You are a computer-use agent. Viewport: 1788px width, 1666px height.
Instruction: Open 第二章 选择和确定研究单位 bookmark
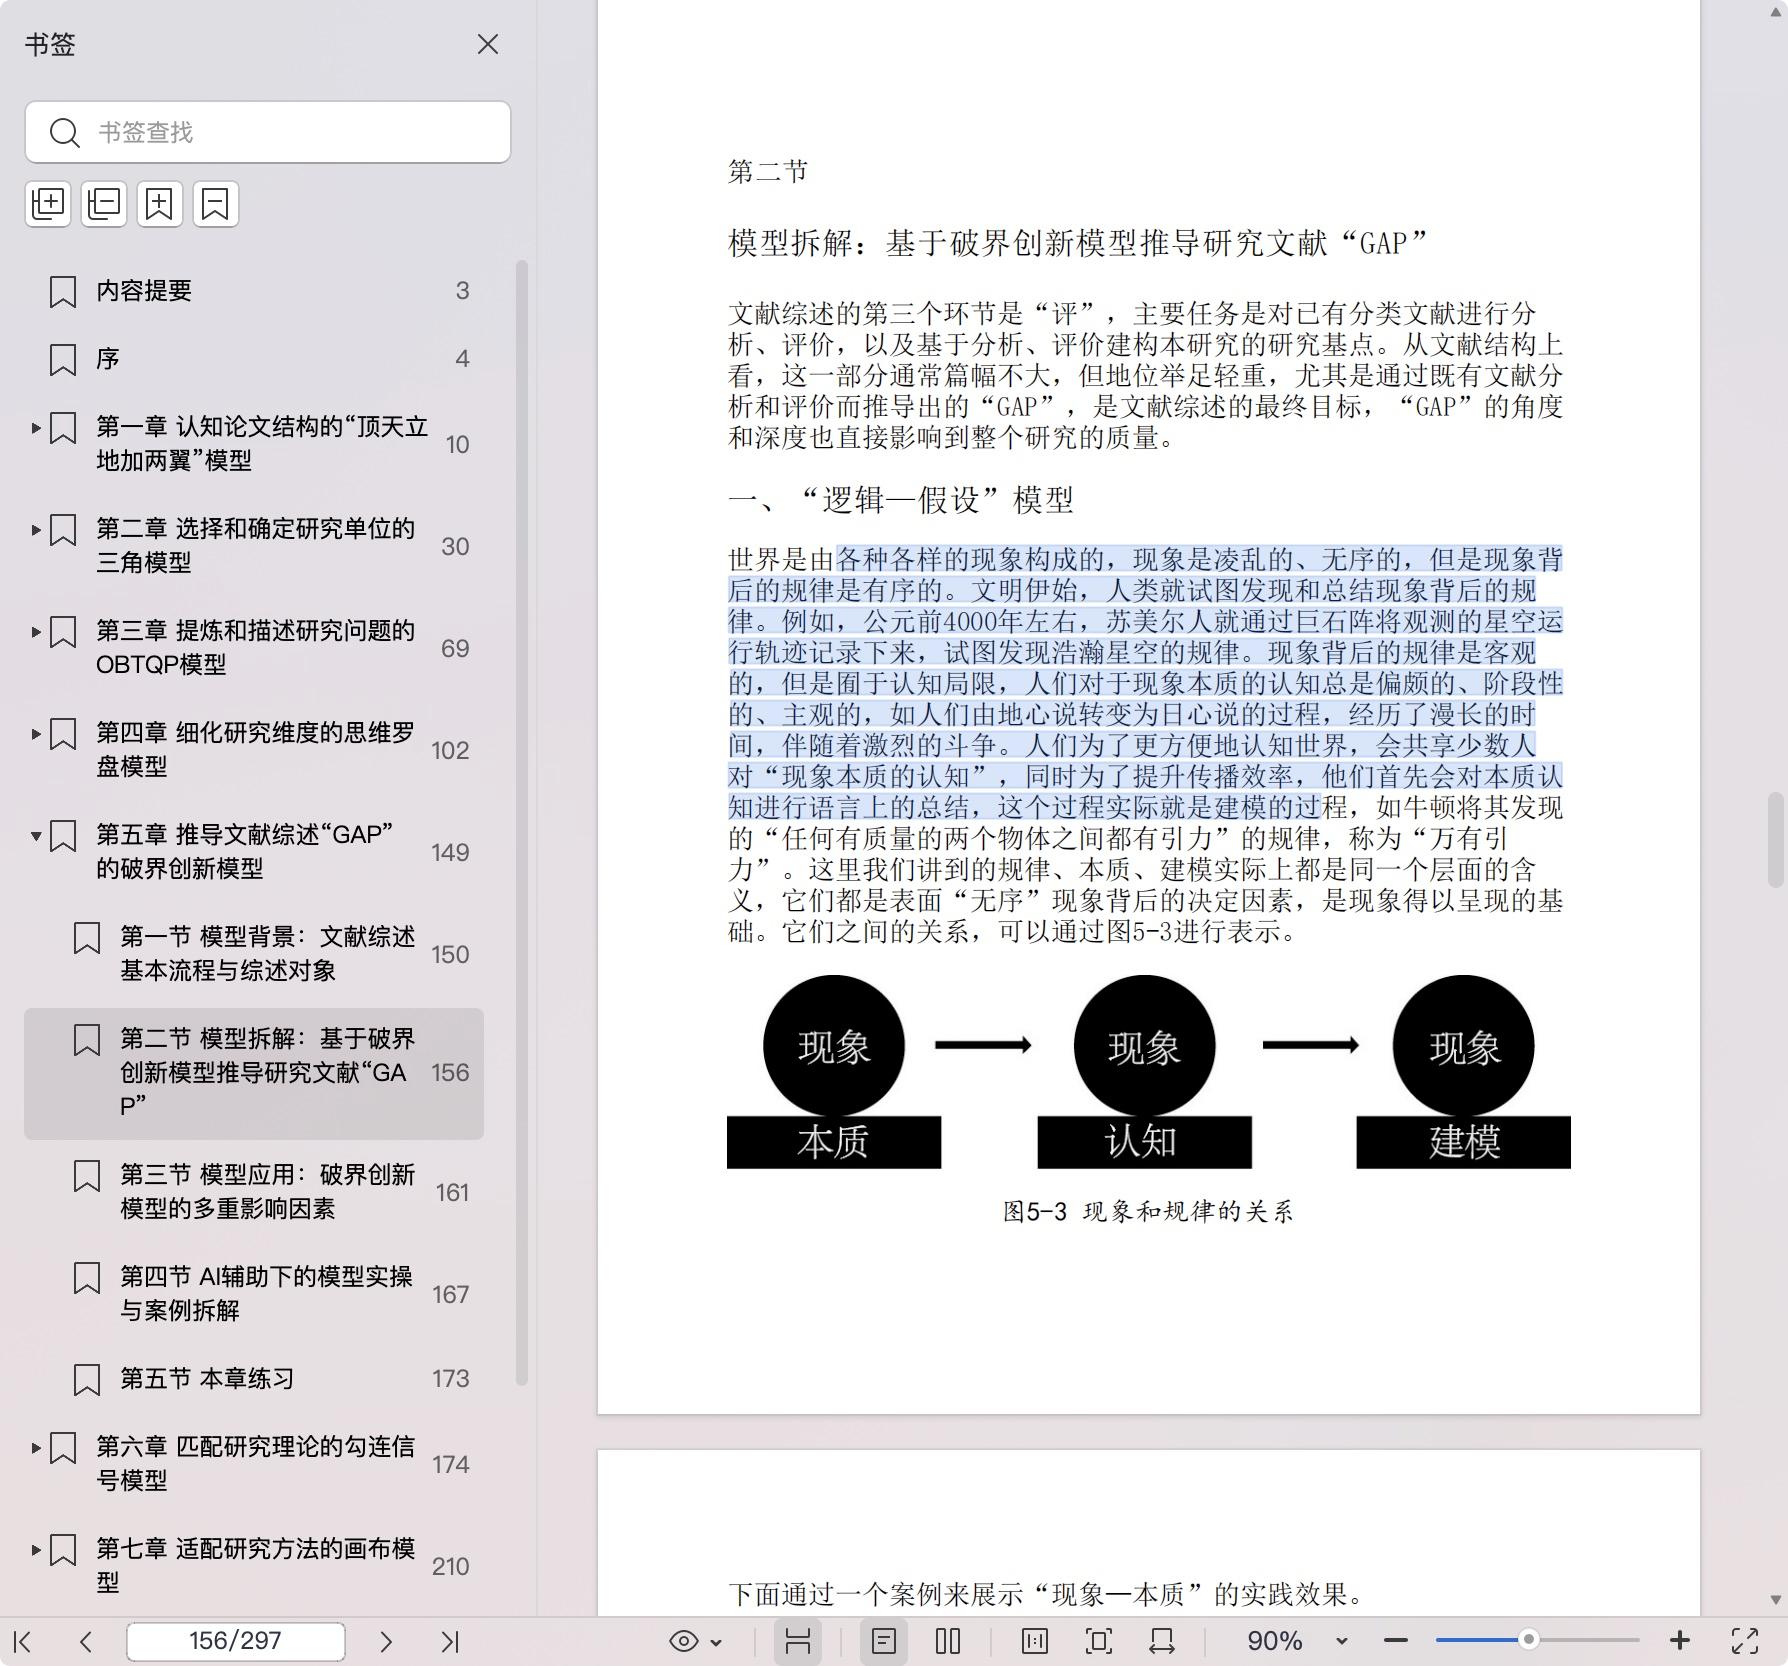point(254,546)
